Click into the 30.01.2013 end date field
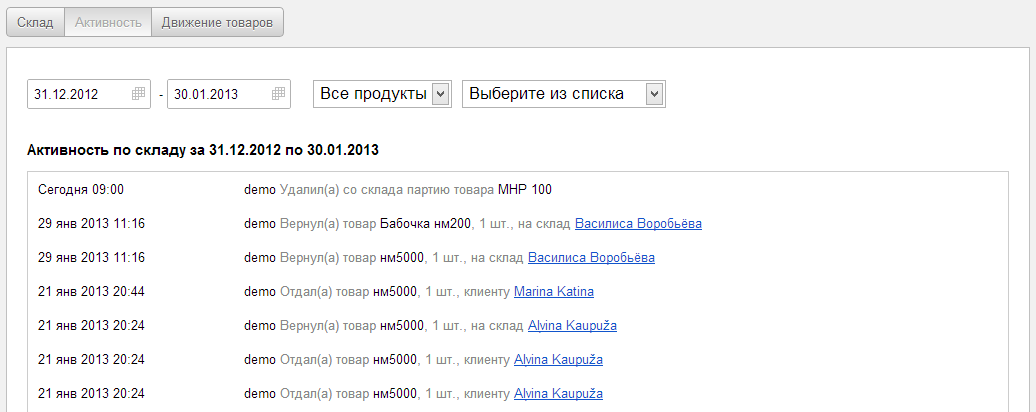The width and height of the screenshot is (1036, 412). click(218, 94)
